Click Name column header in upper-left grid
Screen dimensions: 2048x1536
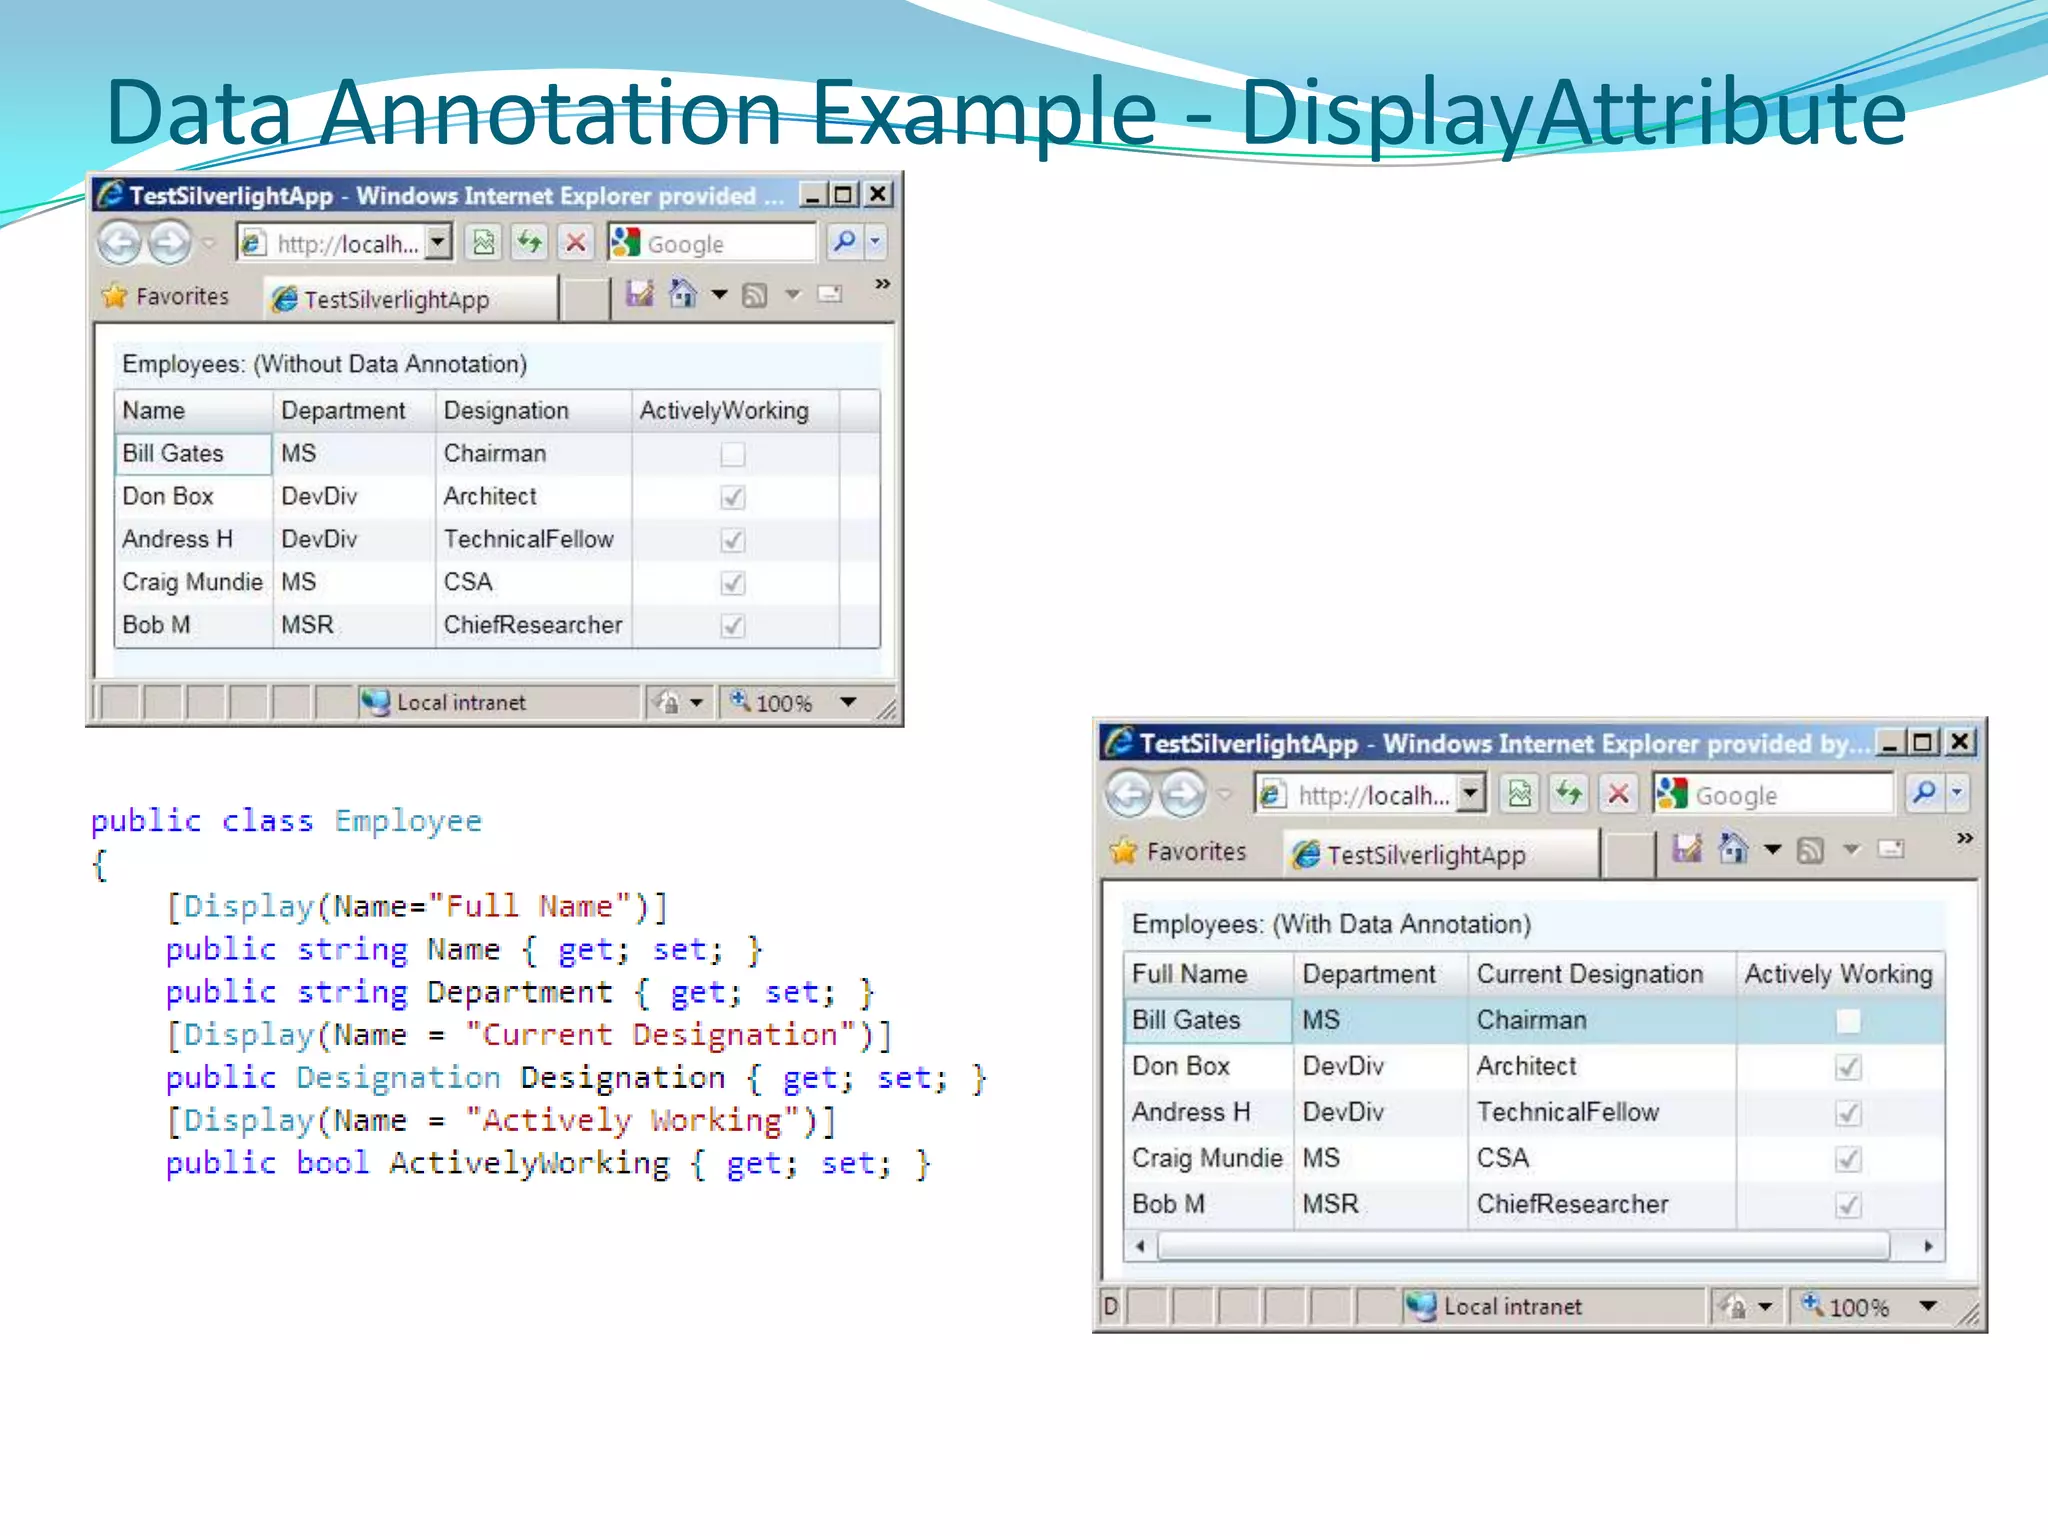tap(193, 411)
